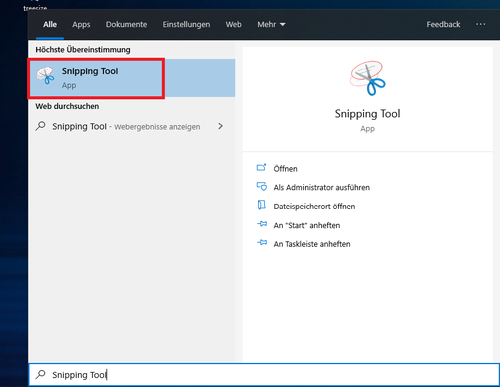This screenshot has width=500, height=387.
Task: Select the Einstellungen tab
Action: tap(186, 24)
